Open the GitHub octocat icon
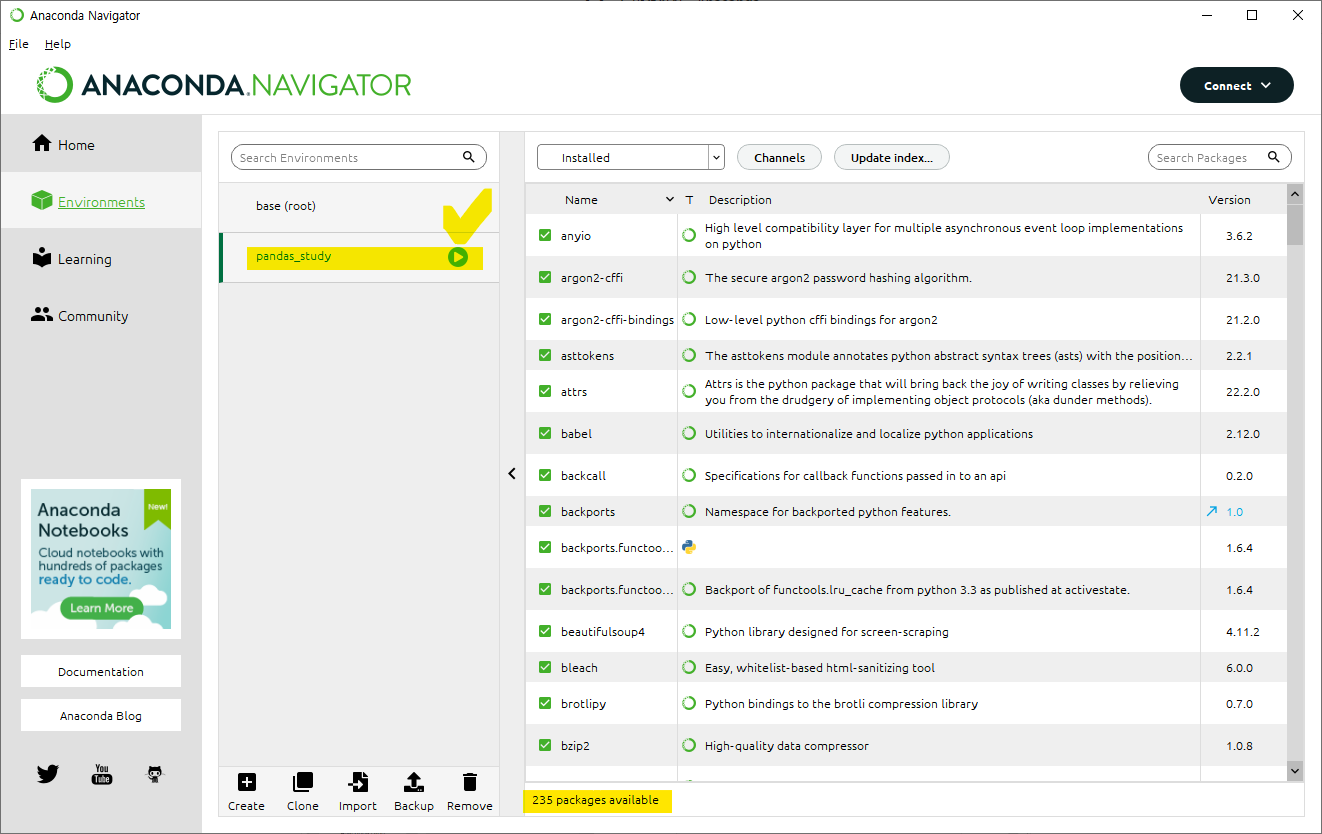 tap(155, 774)
